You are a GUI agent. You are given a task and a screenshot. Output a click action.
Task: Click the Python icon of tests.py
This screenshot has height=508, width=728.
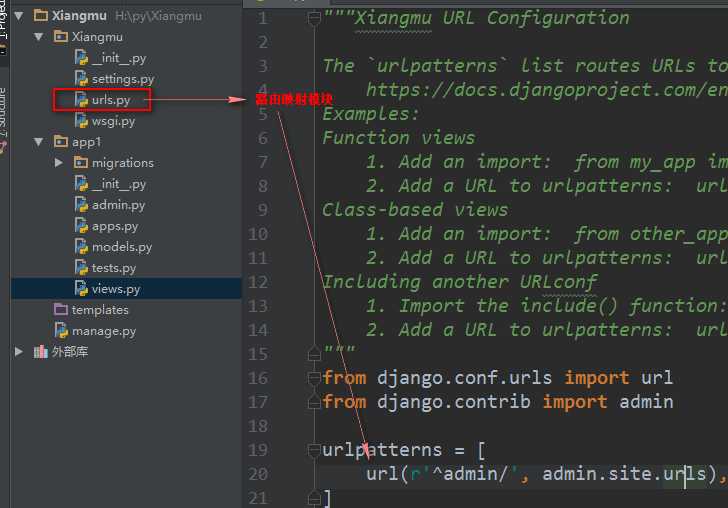pos(81,267)
